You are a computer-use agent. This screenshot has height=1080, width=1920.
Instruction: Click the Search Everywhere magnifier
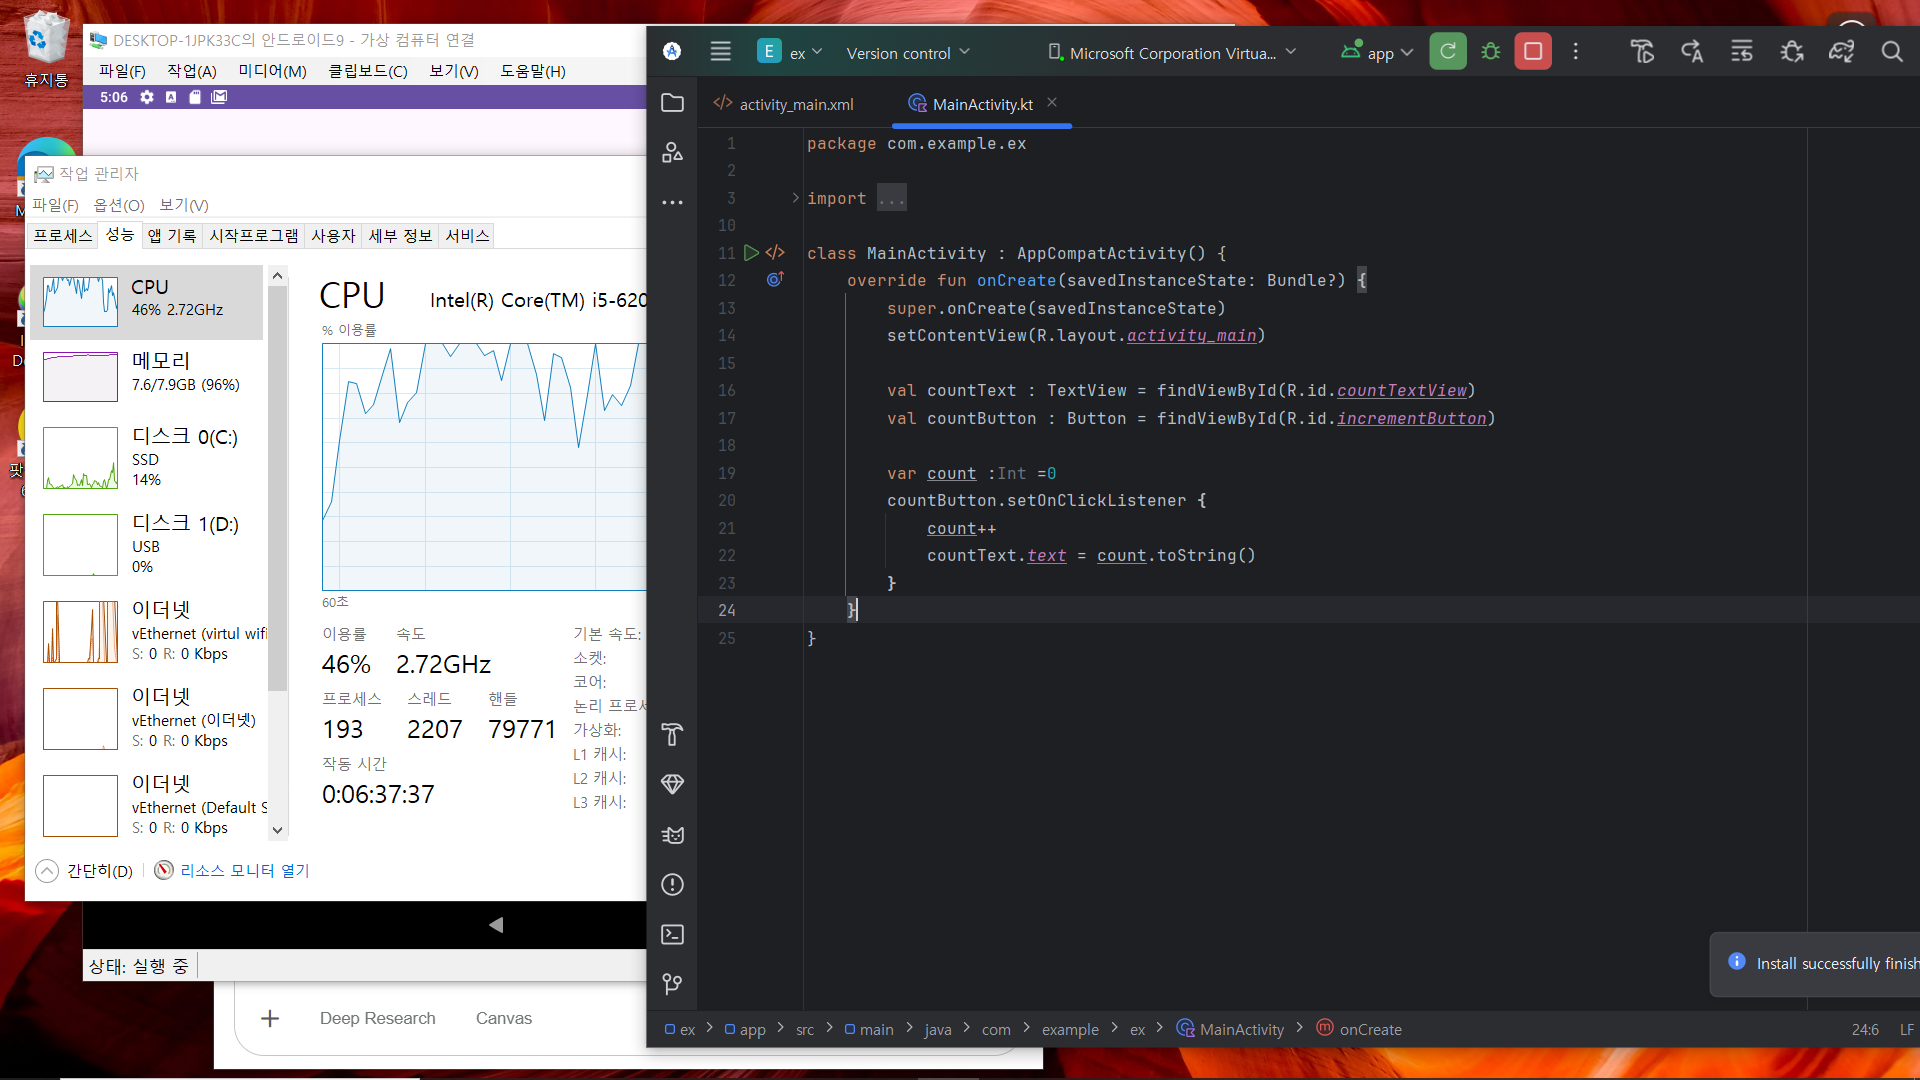[1891, 52]
